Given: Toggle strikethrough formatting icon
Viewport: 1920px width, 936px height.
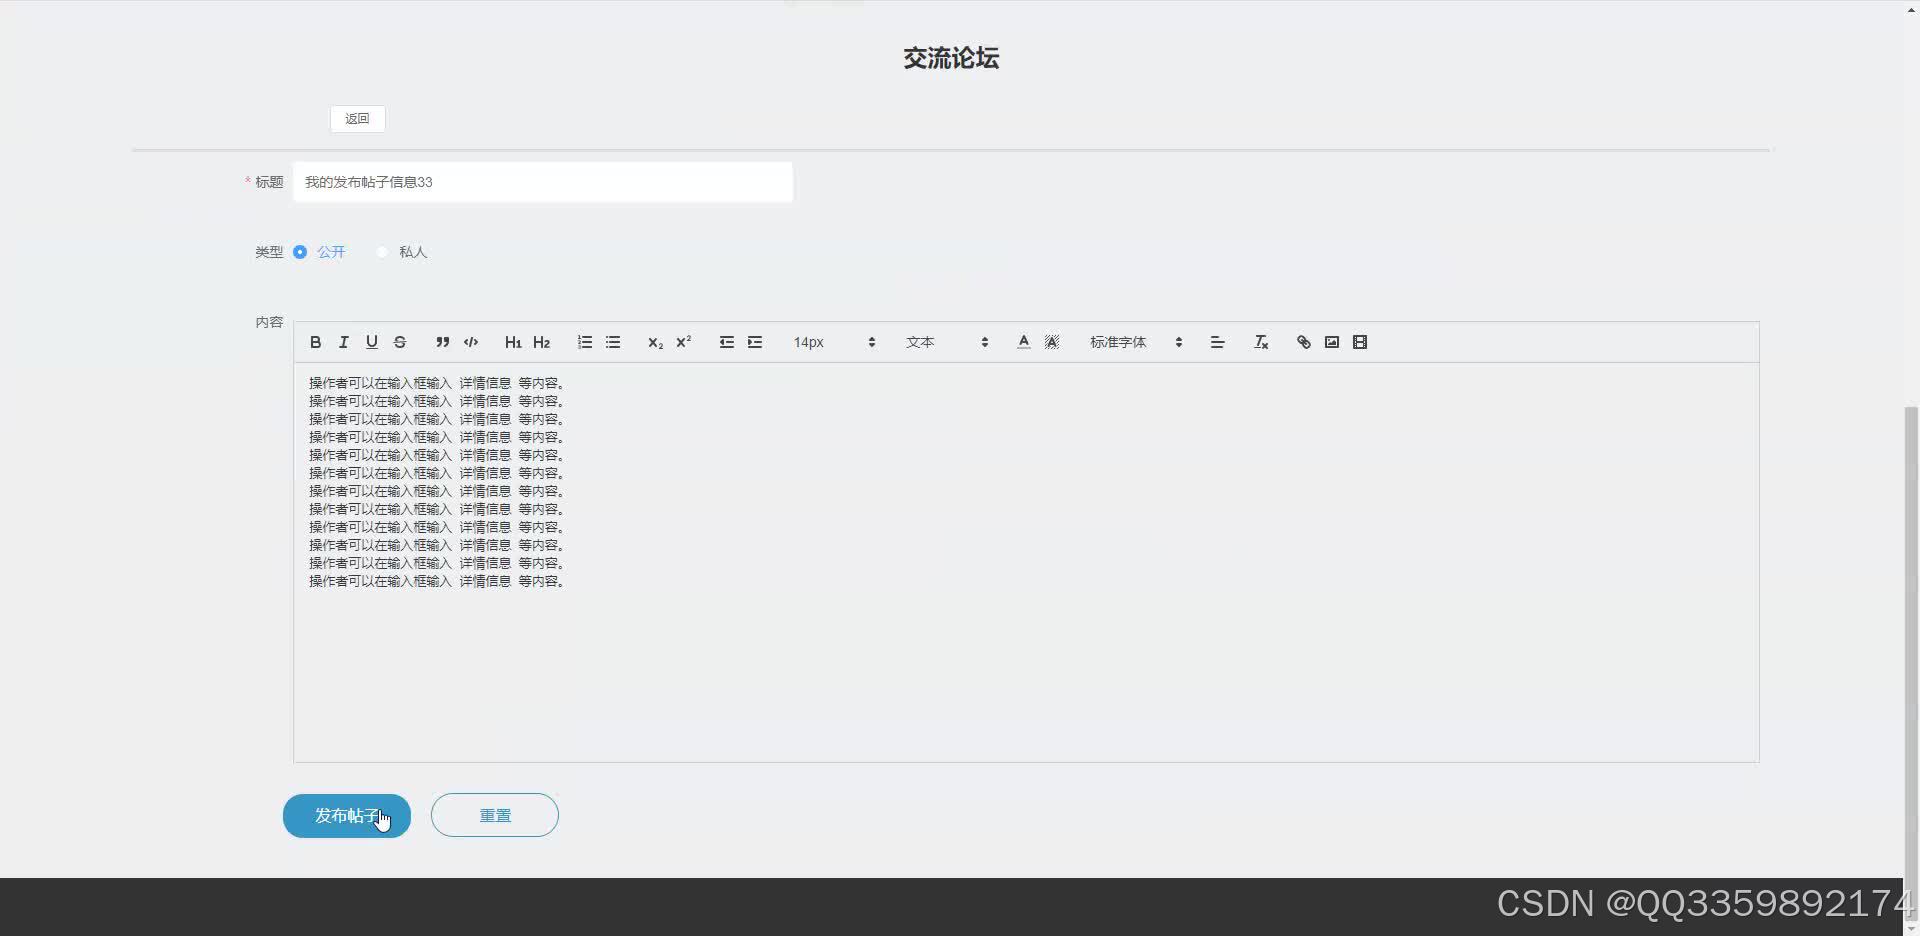Looking at the screenshot, I should tap(399, 342).
